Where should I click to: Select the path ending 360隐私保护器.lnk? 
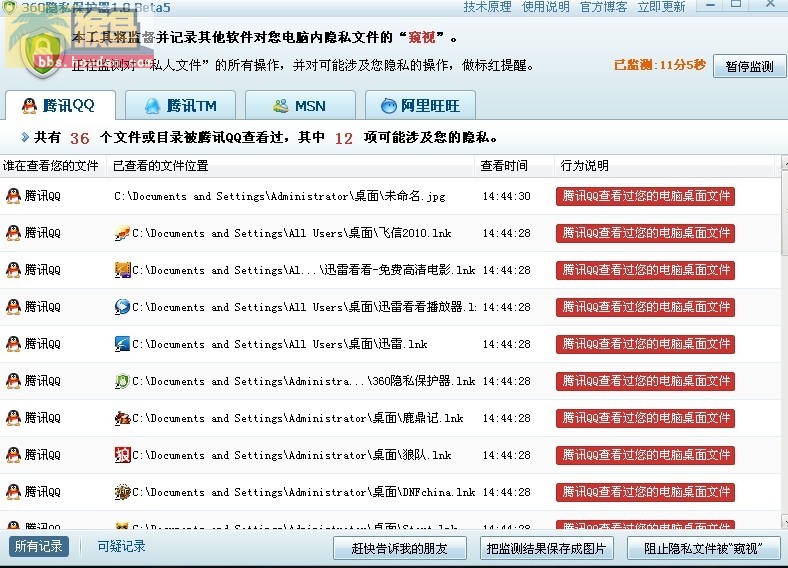pos(304,382)
